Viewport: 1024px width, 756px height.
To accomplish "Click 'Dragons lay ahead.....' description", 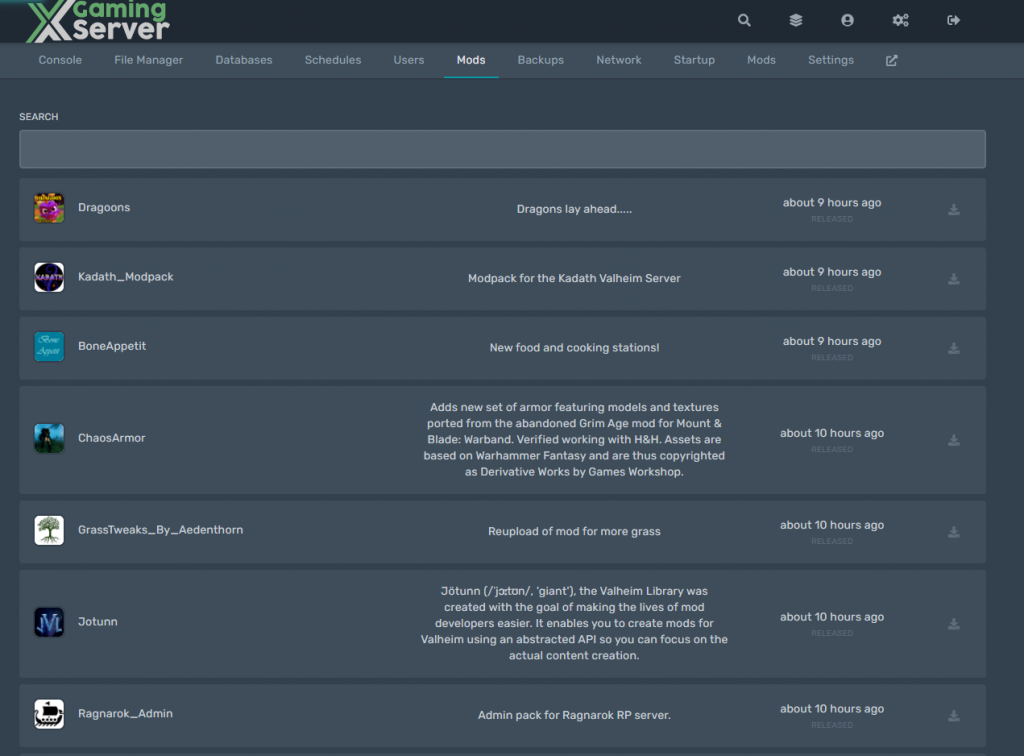I will click(x=574, y=210).
